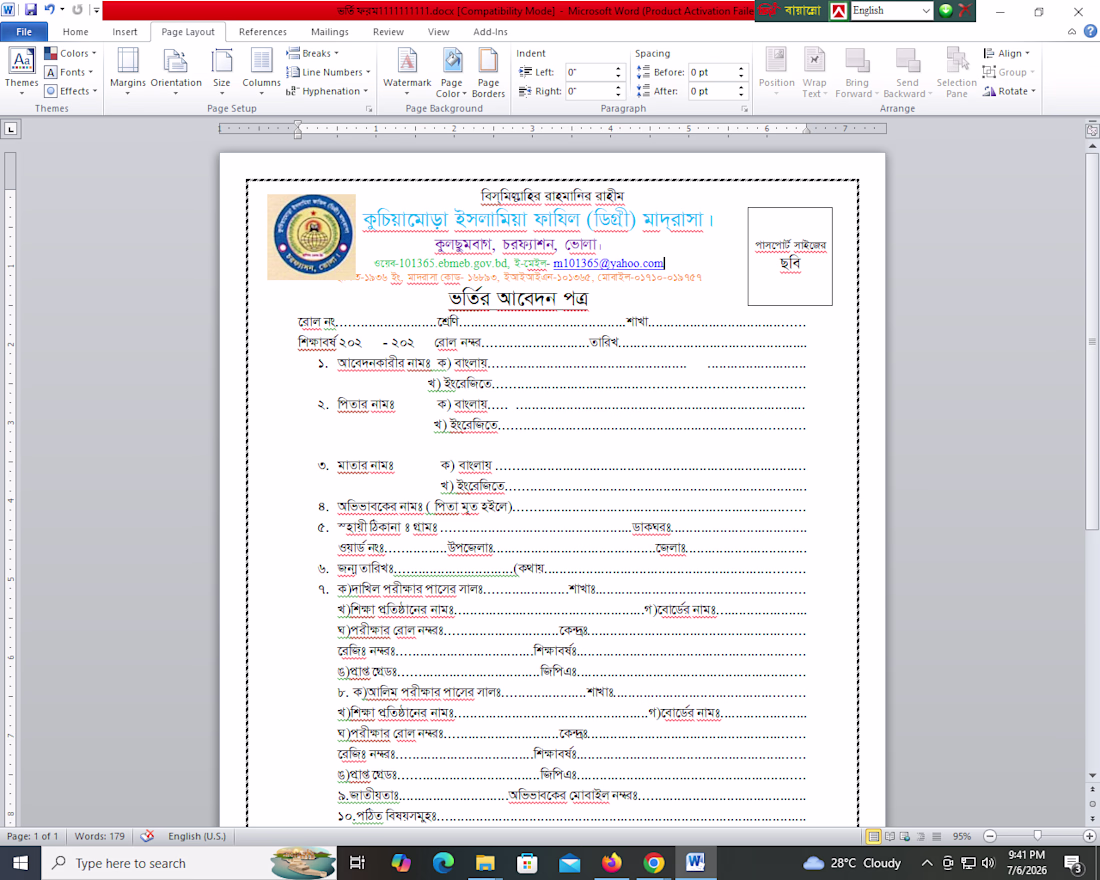Image resolution: width=1100 pixels, height=880 pixels.
Task: Click the Bring Forward button
Action: [857, 72]
